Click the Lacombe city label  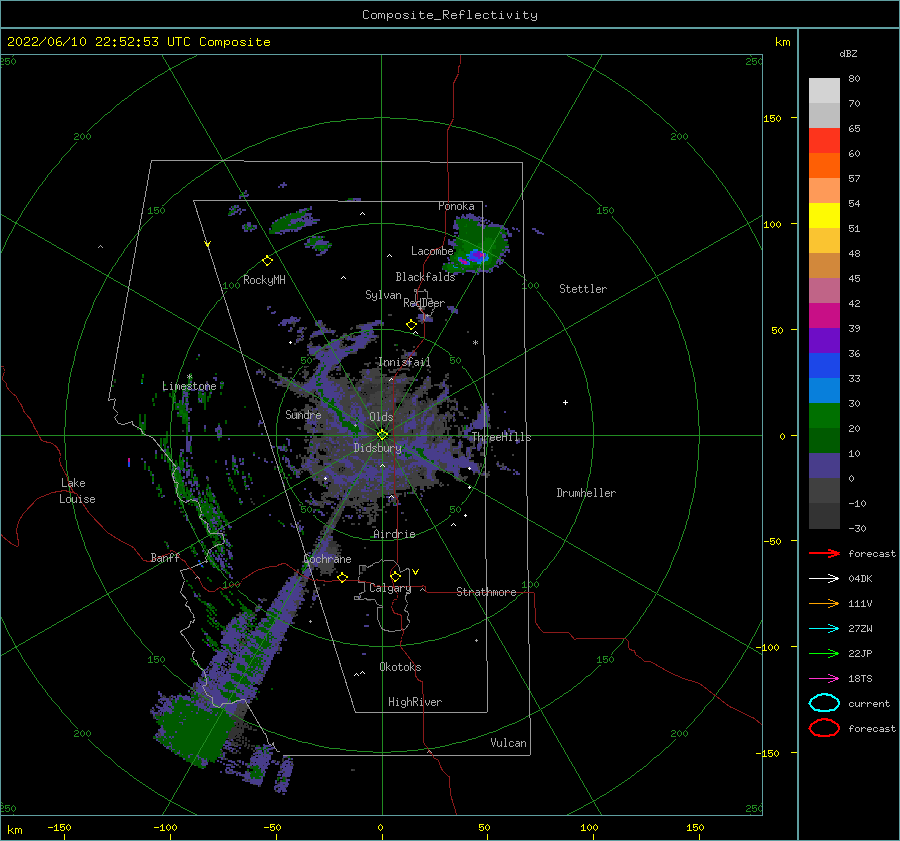click(x=432, y=251)
